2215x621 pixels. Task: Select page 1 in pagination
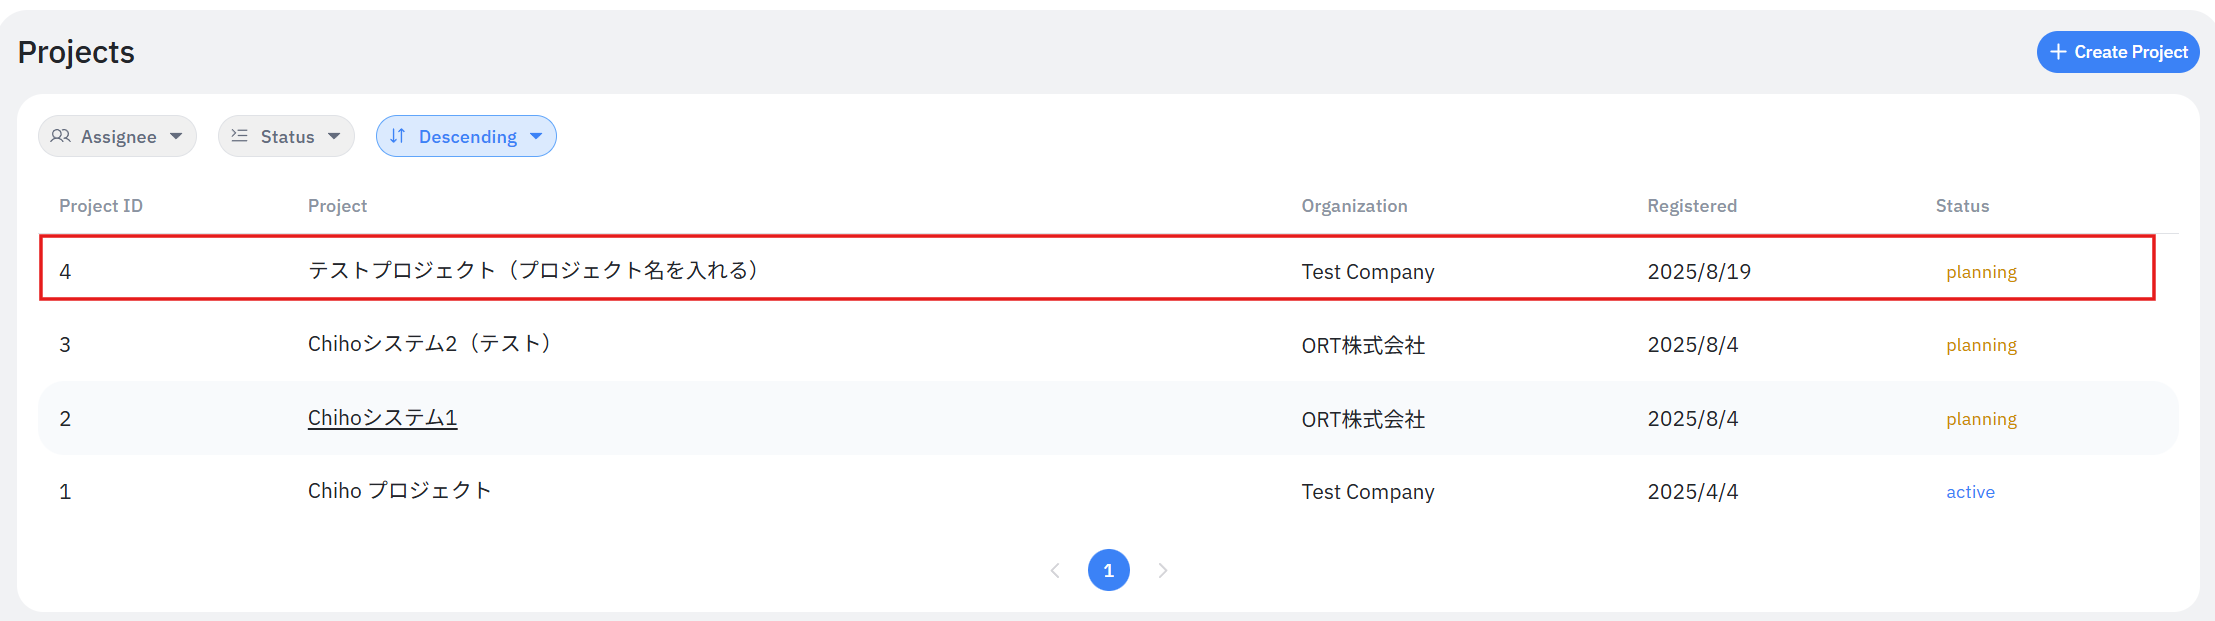coord(1108,570)
